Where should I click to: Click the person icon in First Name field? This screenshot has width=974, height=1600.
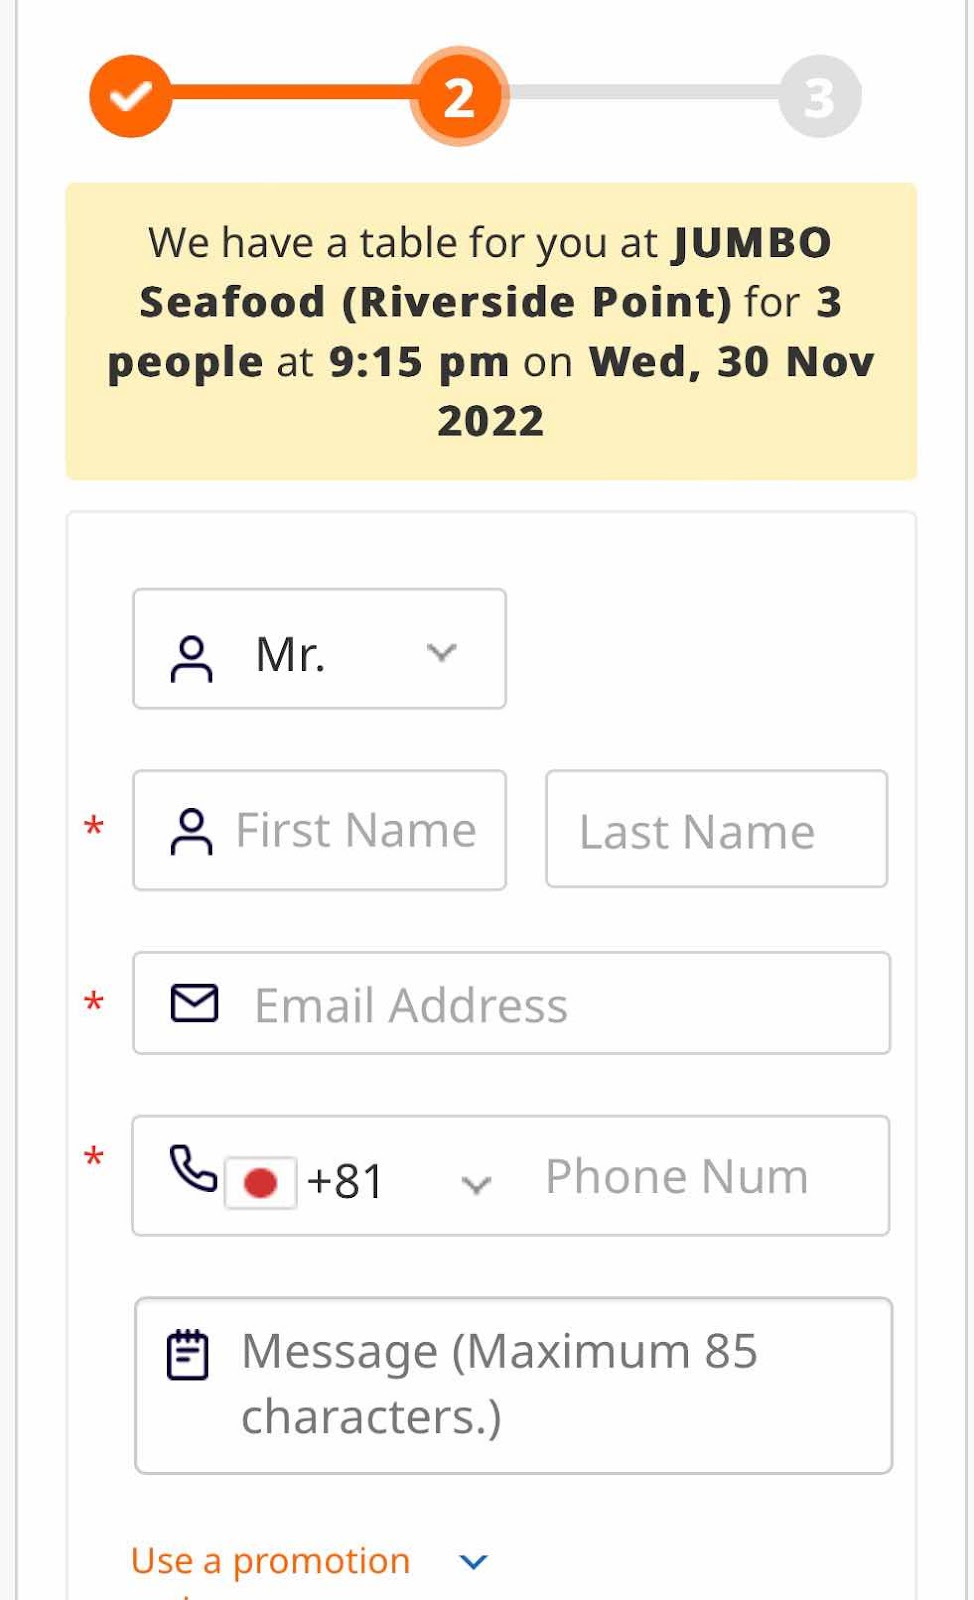tap(192, 831)
